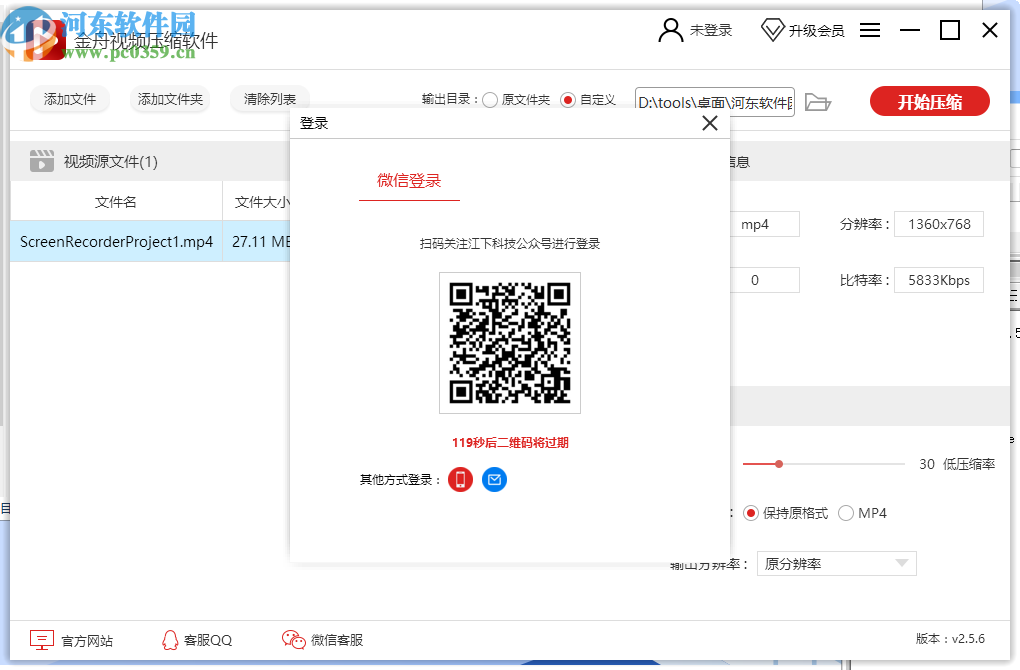Open the hamburger menu at top right
The width and height of the screenshot is (1020, 670).
click(869, 30)
